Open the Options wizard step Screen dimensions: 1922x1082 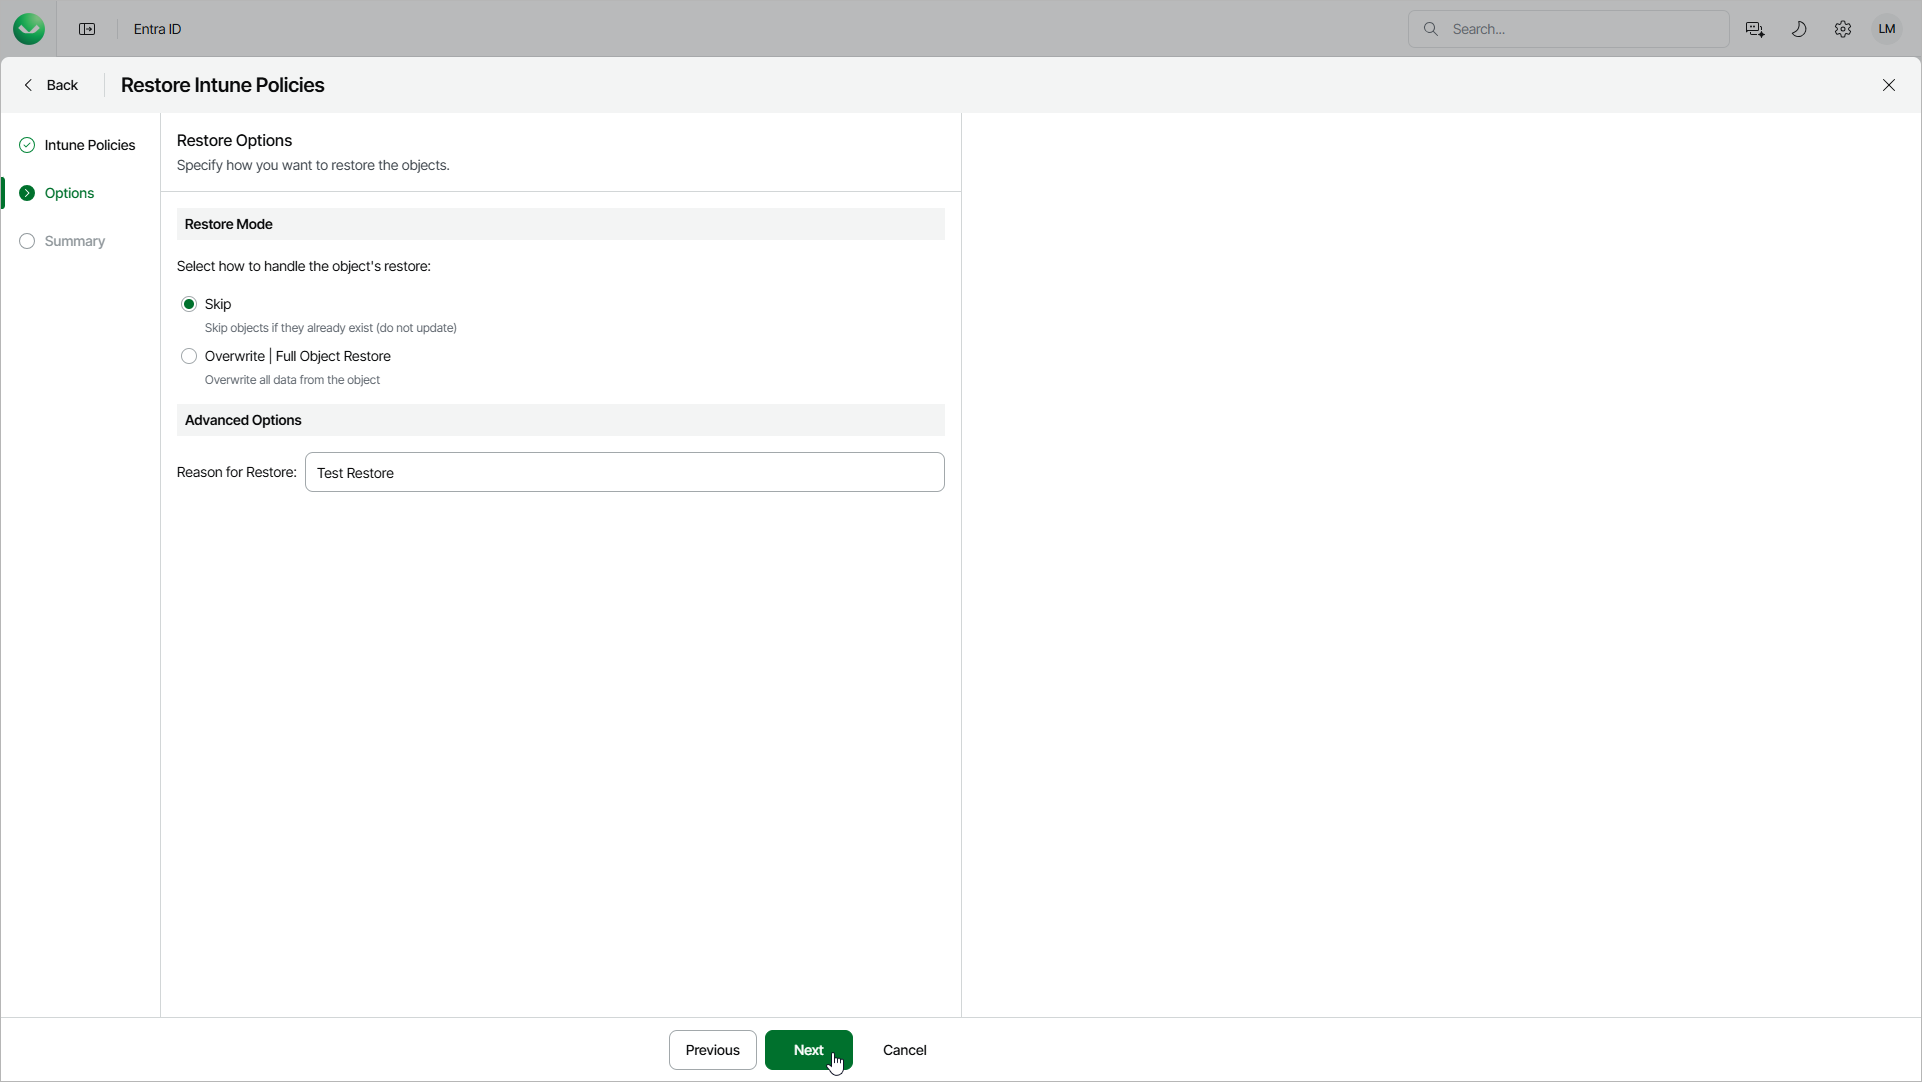(69, 193)
